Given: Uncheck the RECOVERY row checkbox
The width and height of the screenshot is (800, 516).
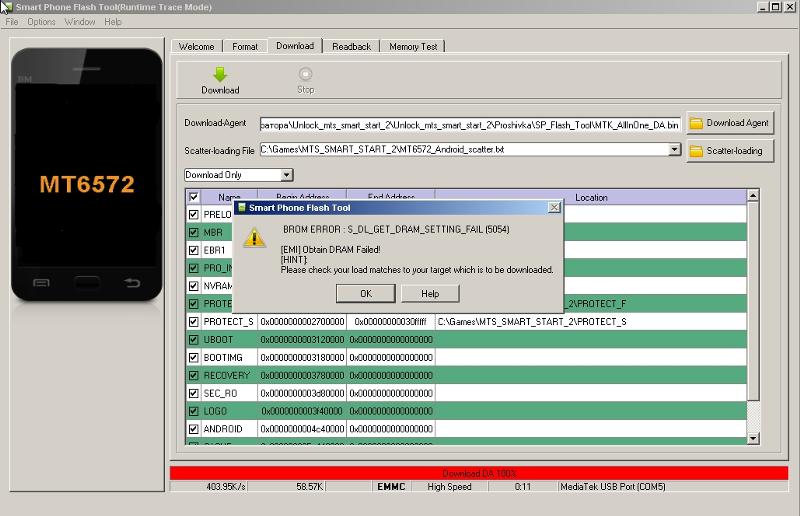Looking at the screenshot, I should (x=193, y=375).
